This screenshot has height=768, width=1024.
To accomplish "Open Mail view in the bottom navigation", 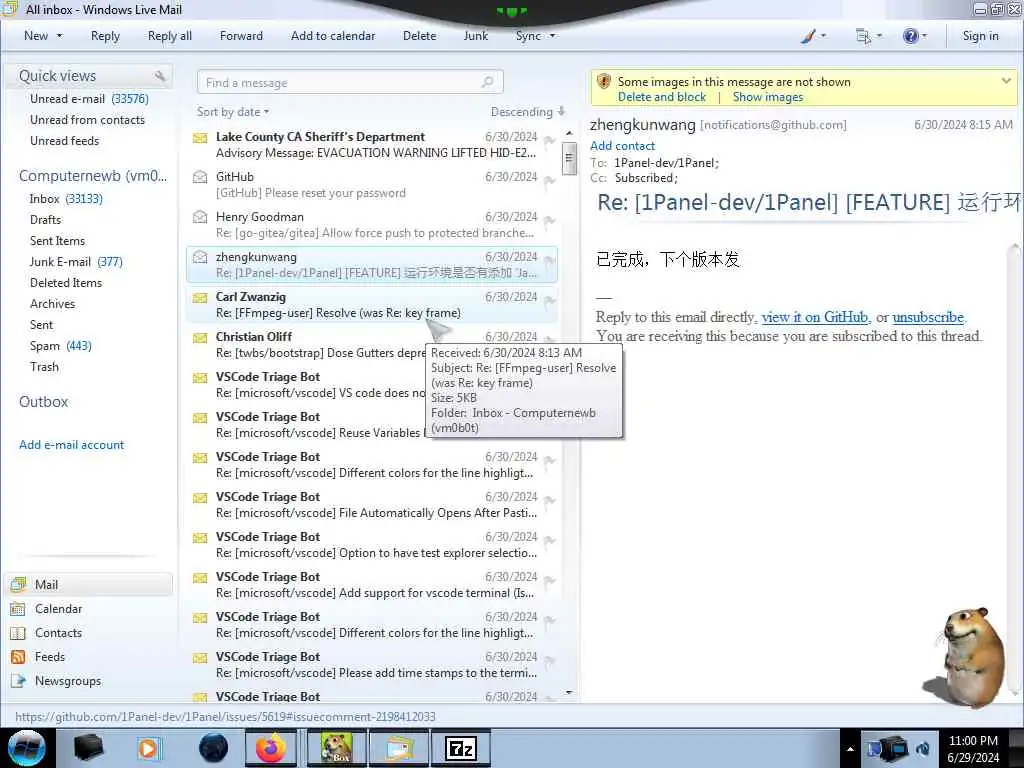I will 90,584.
